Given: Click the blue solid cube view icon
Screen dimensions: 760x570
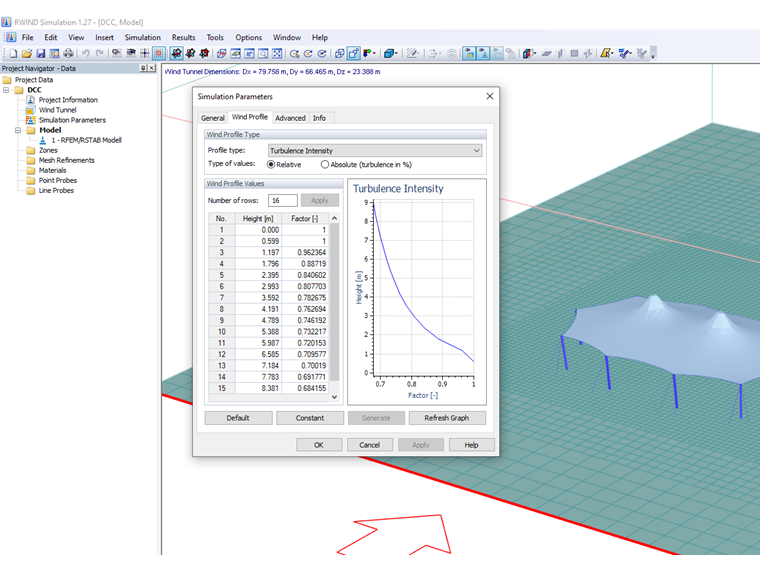Looking at the screenshot, I should [x=388, y=53].
